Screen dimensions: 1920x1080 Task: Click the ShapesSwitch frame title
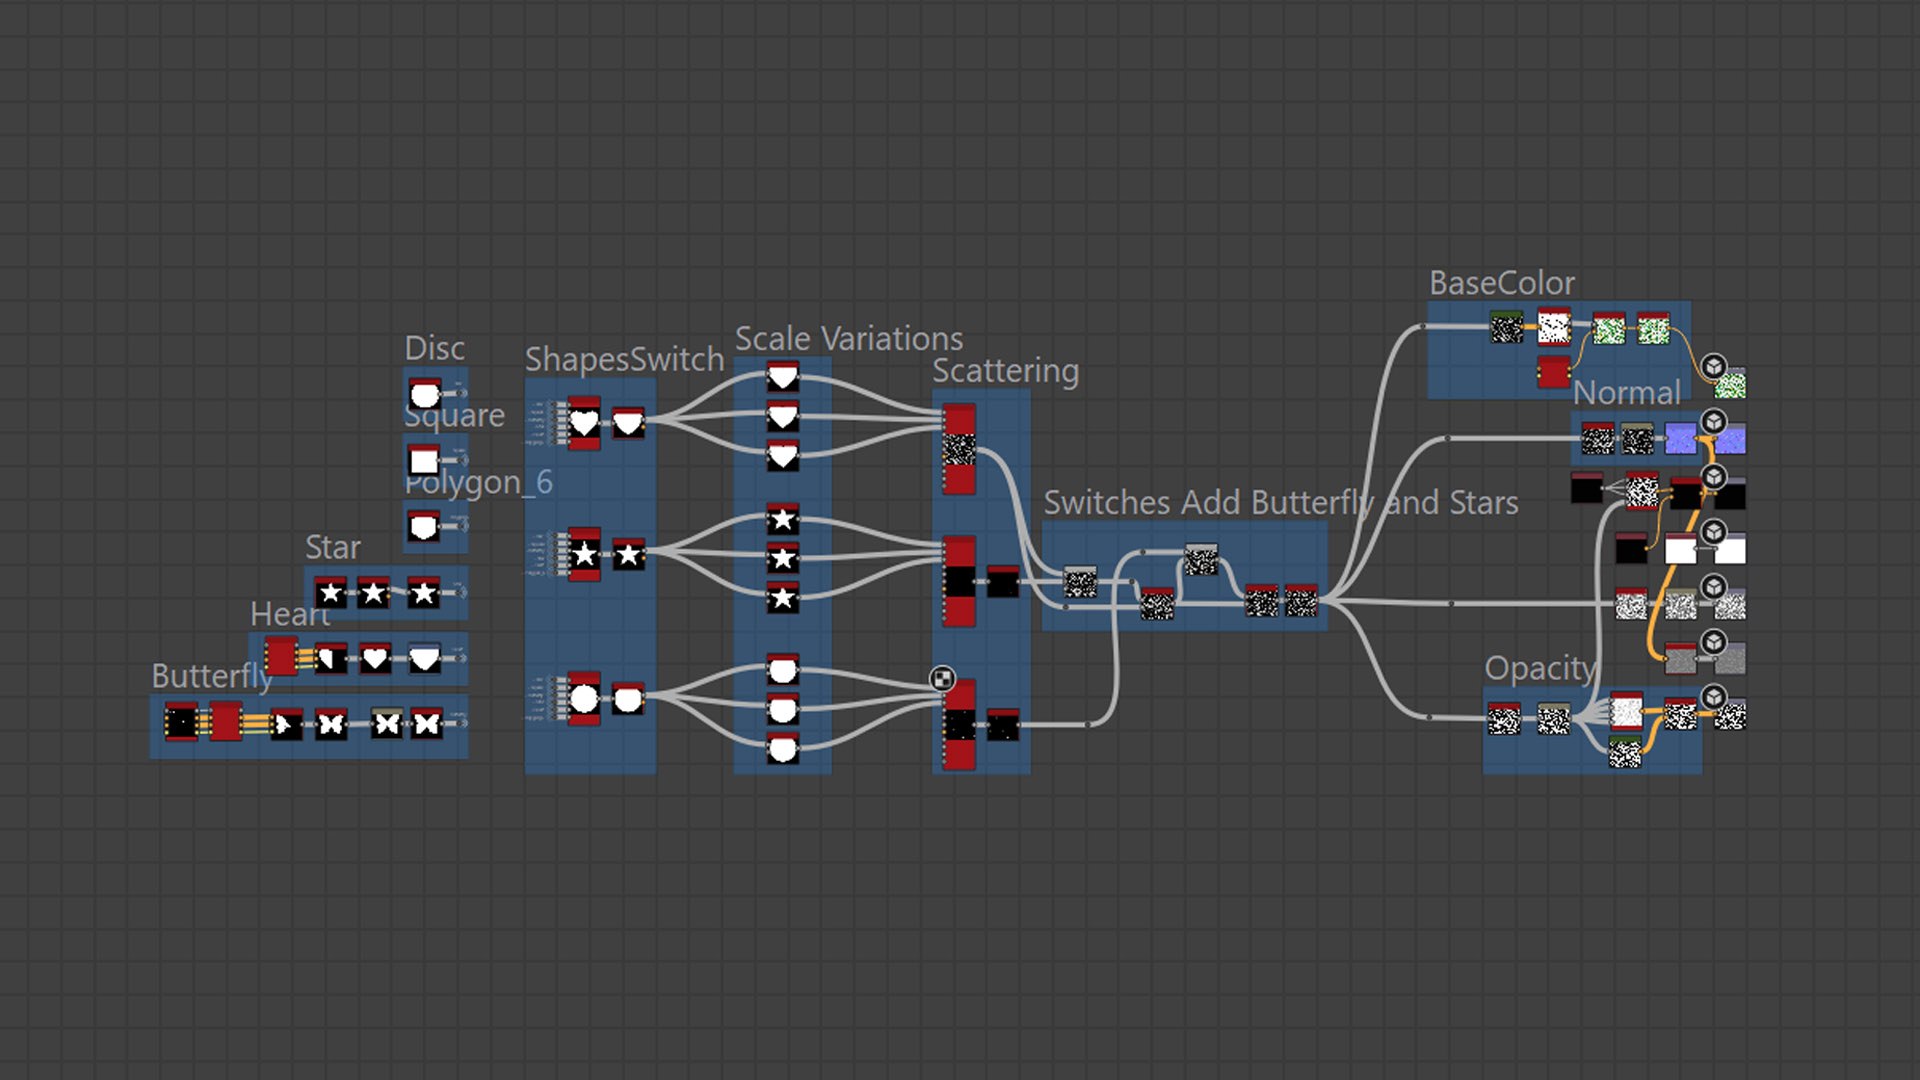point(624,360)
